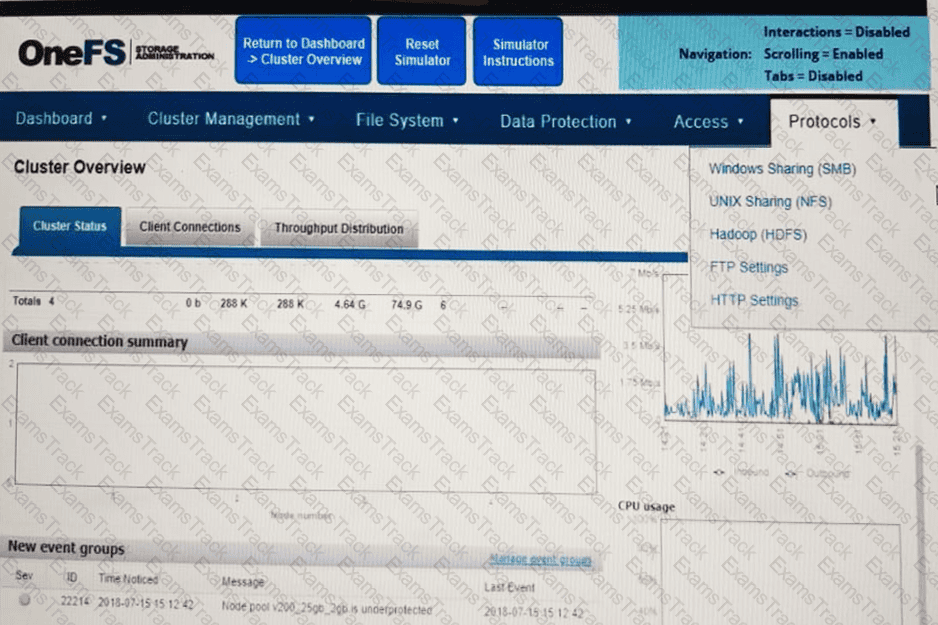Click Return to Dashboard Cluster Overview button
The width and height of the screenshot is (938, 625).
click(x=304, y=52)
